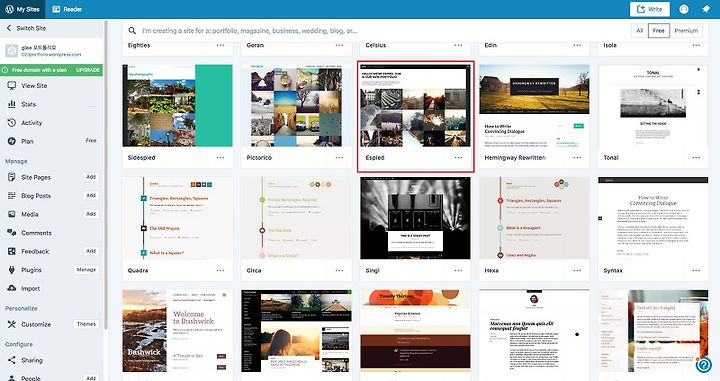Image resolution: width=720 pixels, height=381 pixels.
Task: Click Switch Site back arrow
Action: [x=9, y=28]
